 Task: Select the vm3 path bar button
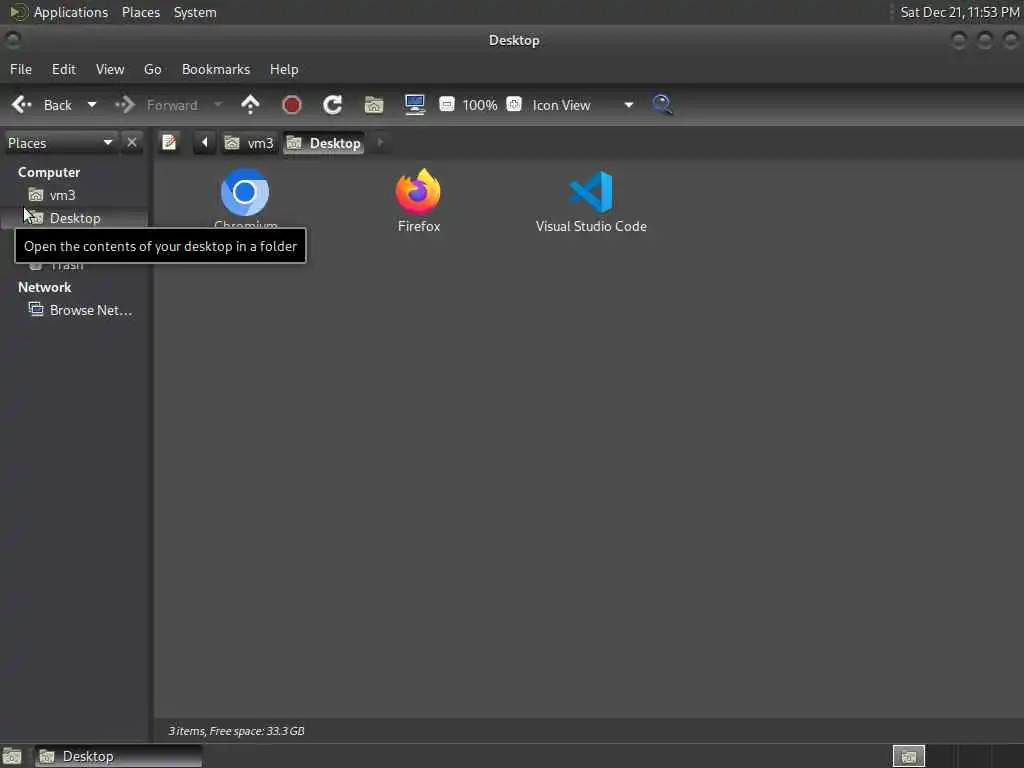click(x=249, y=143)
